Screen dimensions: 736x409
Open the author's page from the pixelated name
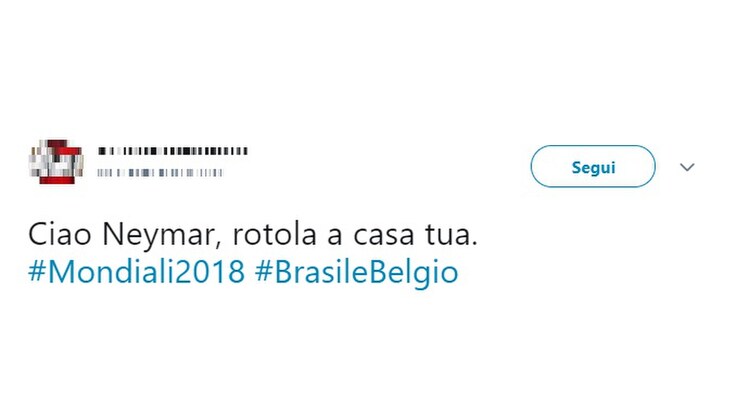[x=173, y=151]
